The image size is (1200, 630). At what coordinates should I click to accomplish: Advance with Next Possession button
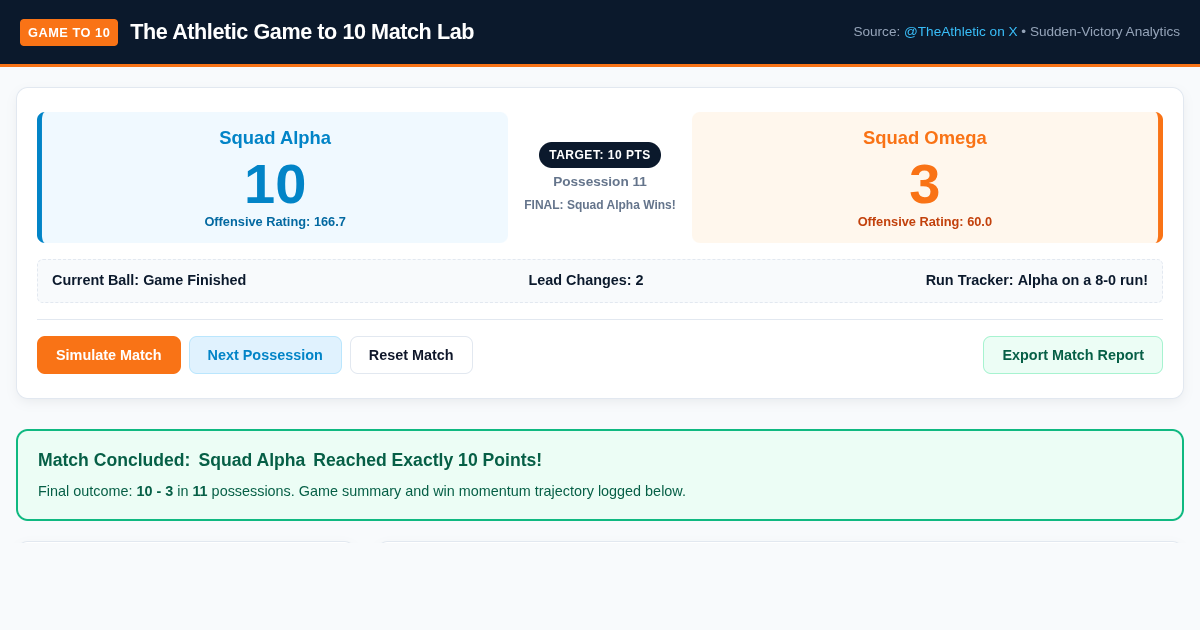265,355
